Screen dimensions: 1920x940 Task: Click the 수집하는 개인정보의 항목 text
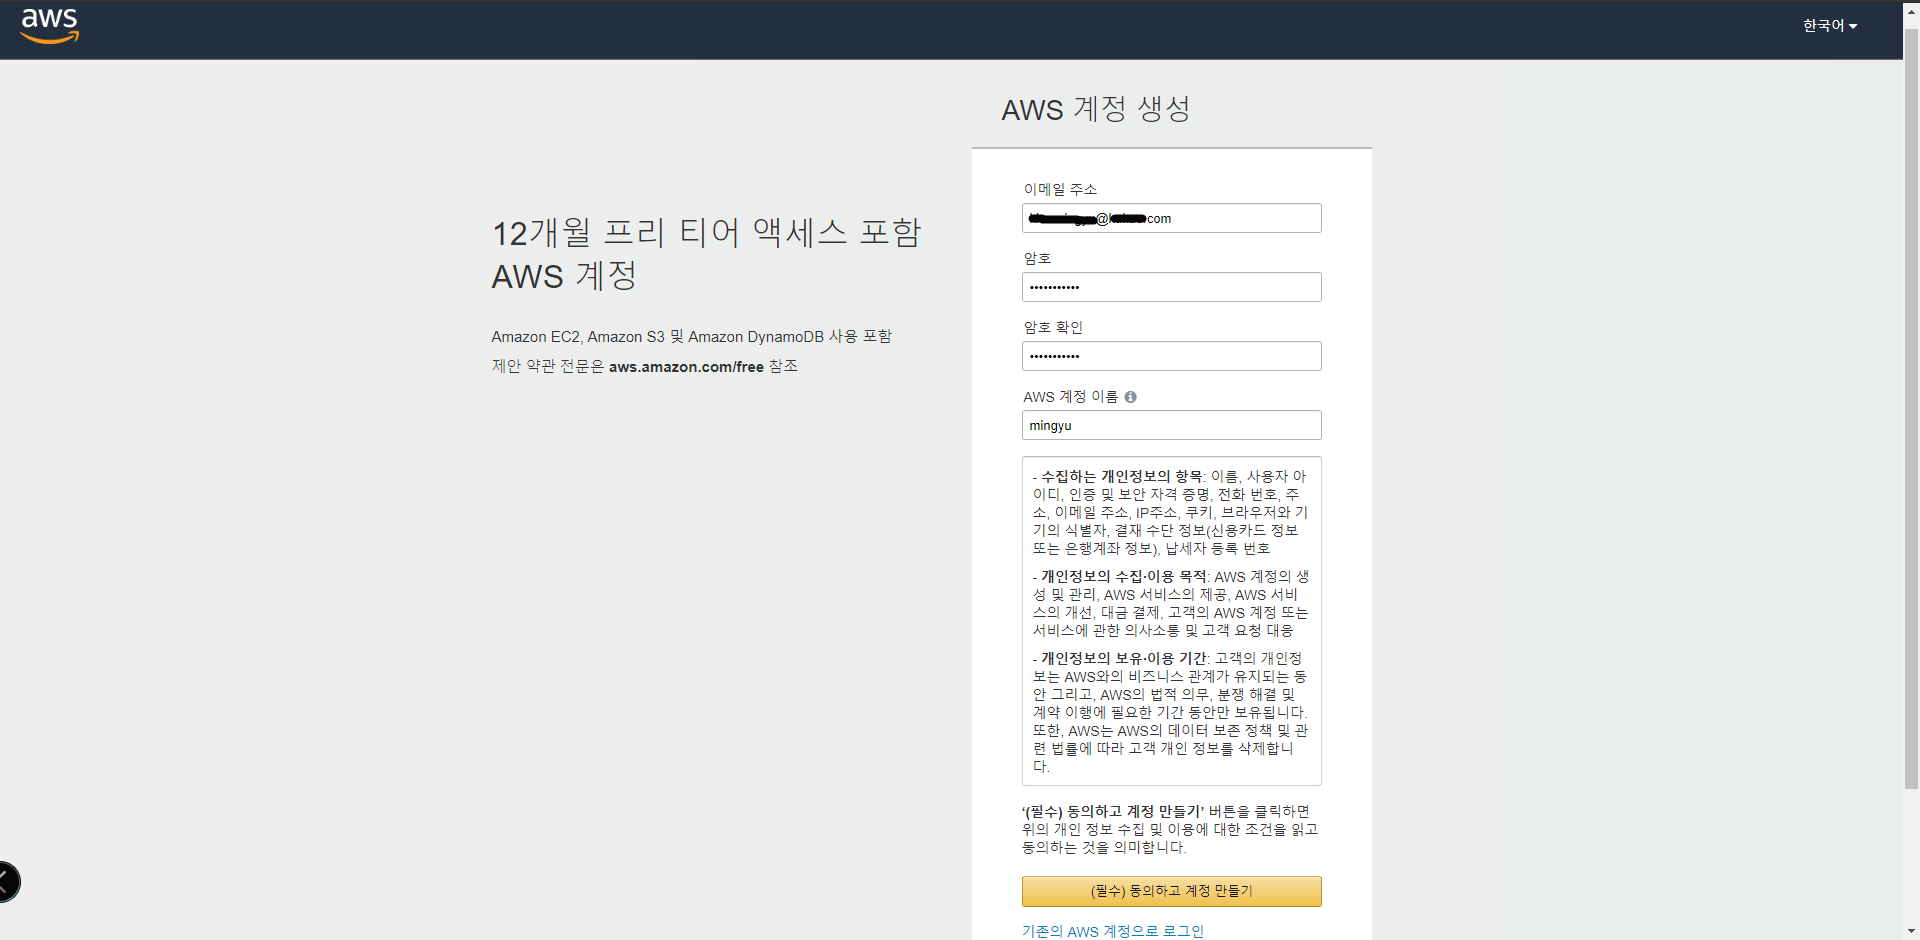(1122, 477)
